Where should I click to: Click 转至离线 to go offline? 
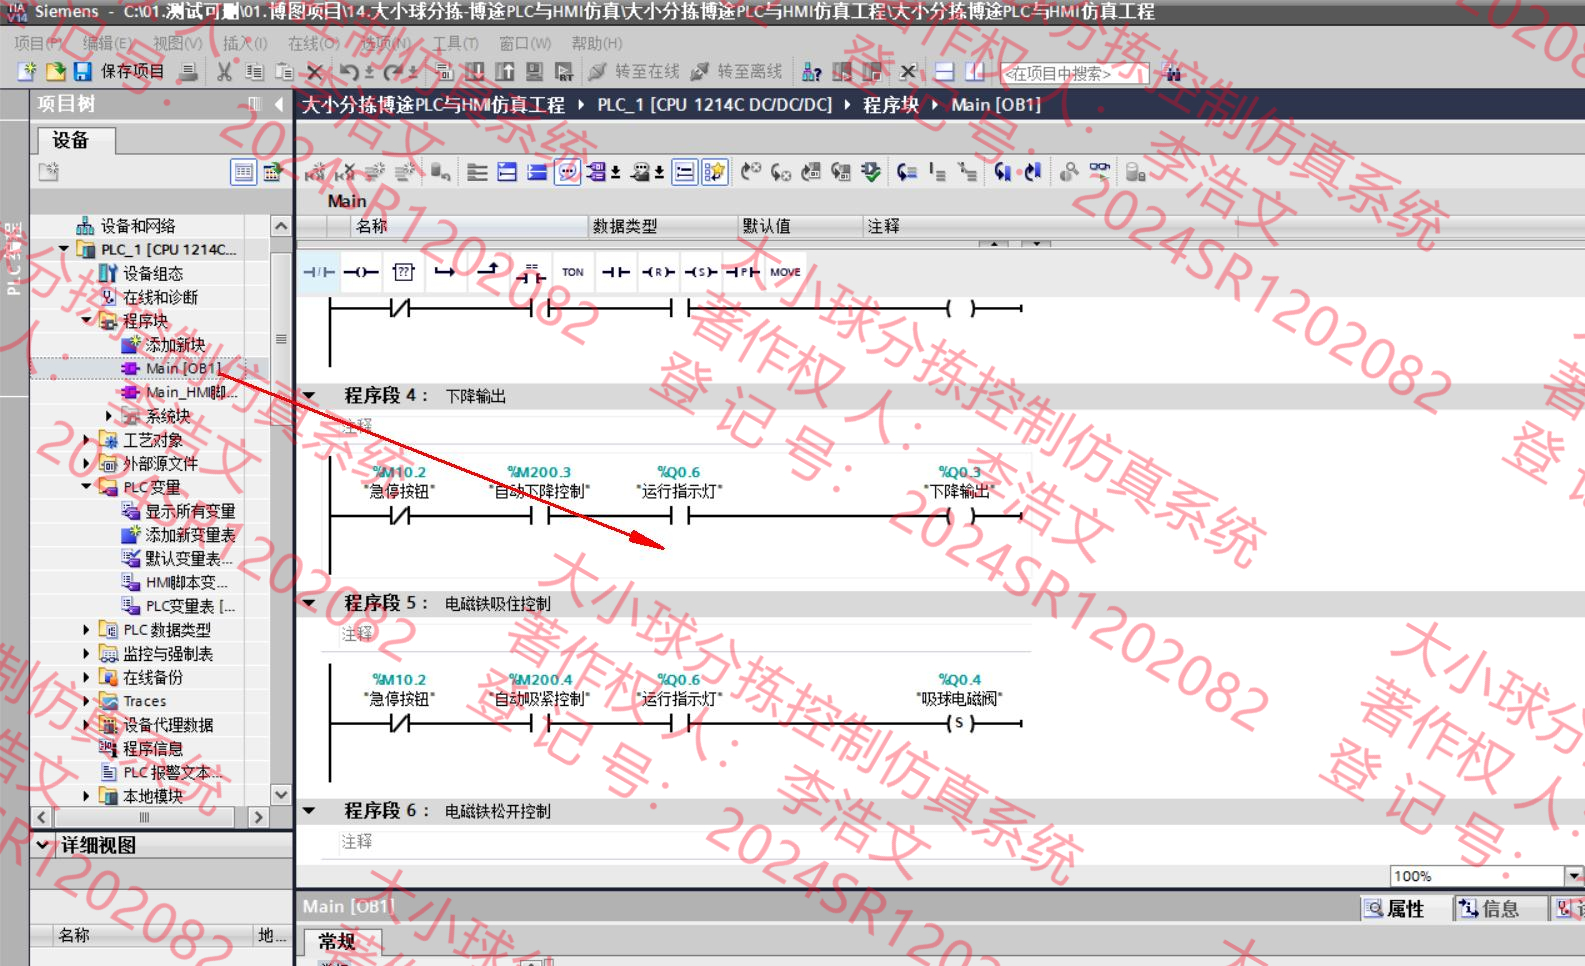(736, 72)
